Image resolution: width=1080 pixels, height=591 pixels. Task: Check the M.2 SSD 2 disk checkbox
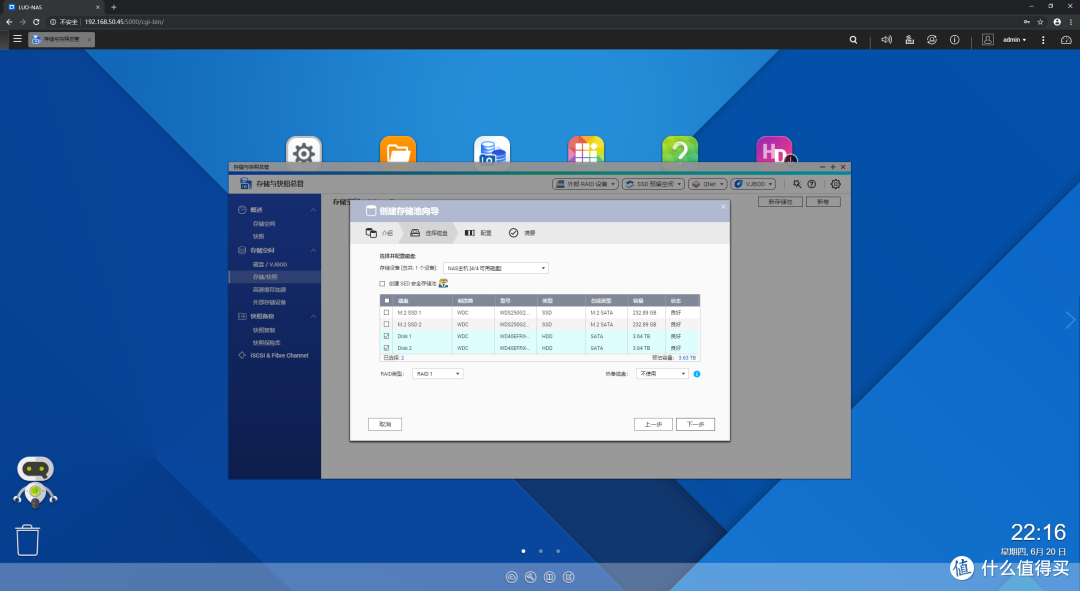(386, 324)
